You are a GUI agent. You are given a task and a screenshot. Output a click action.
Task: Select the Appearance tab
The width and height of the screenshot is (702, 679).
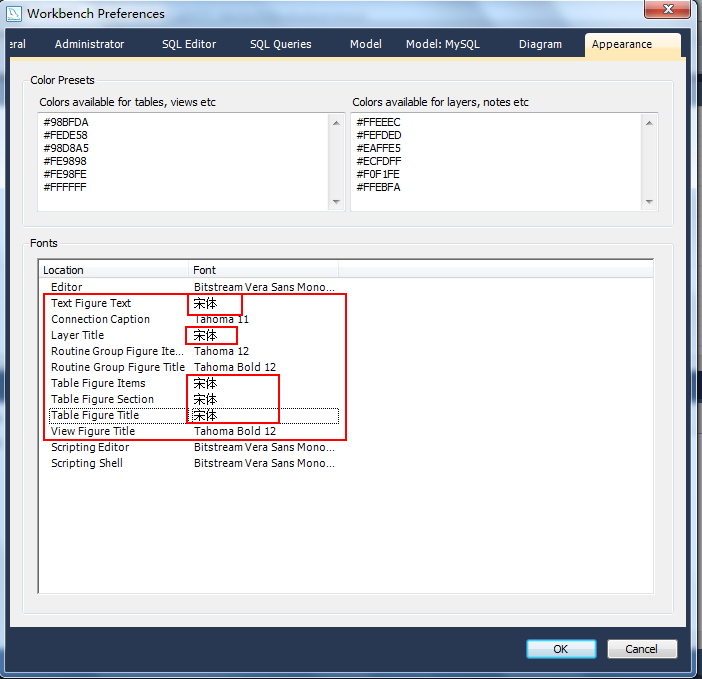click(633, 45)
